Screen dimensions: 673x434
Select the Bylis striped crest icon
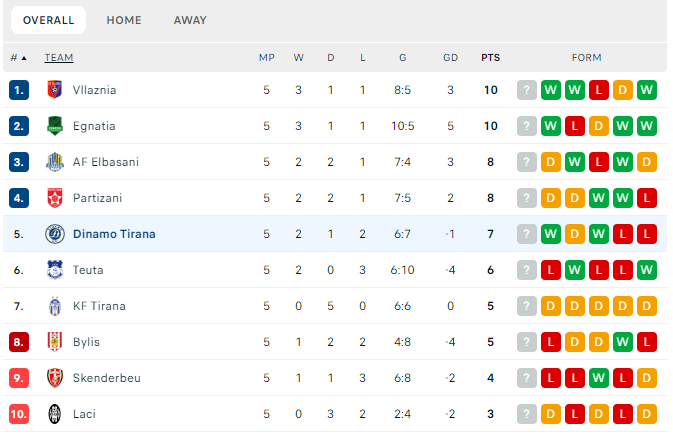55,342
